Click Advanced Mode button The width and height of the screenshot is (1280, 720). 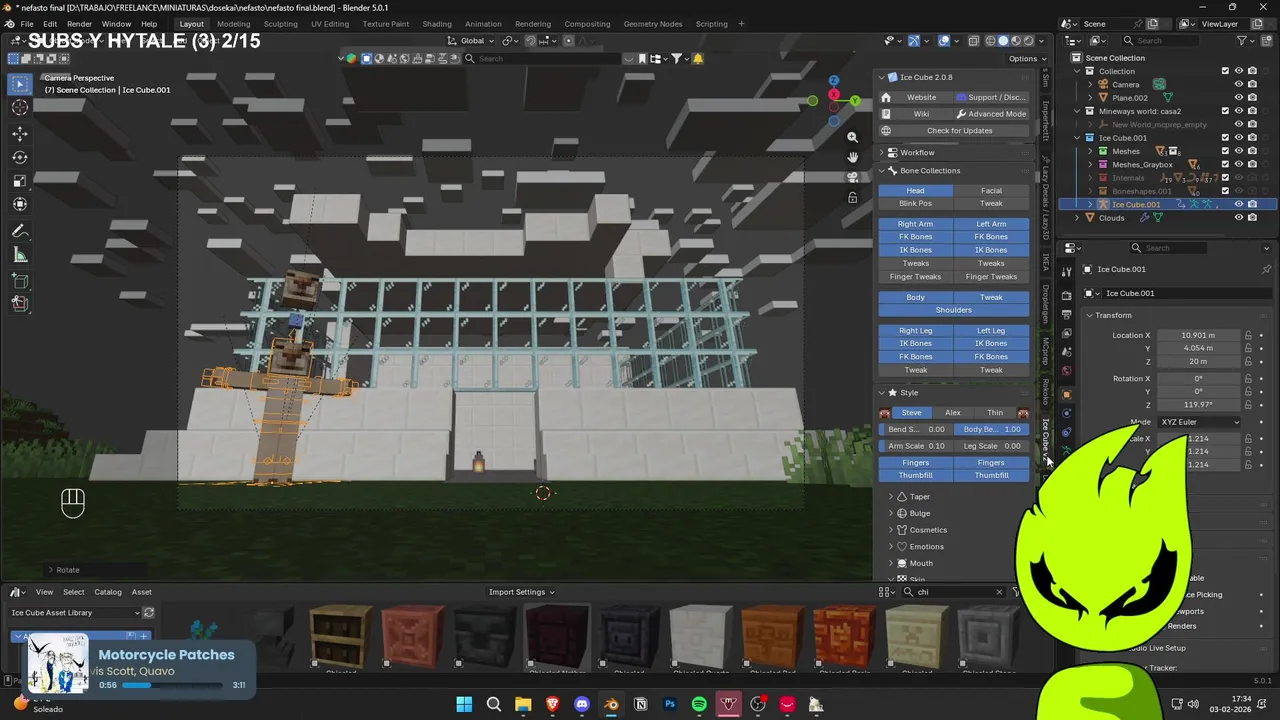(991, 114)
